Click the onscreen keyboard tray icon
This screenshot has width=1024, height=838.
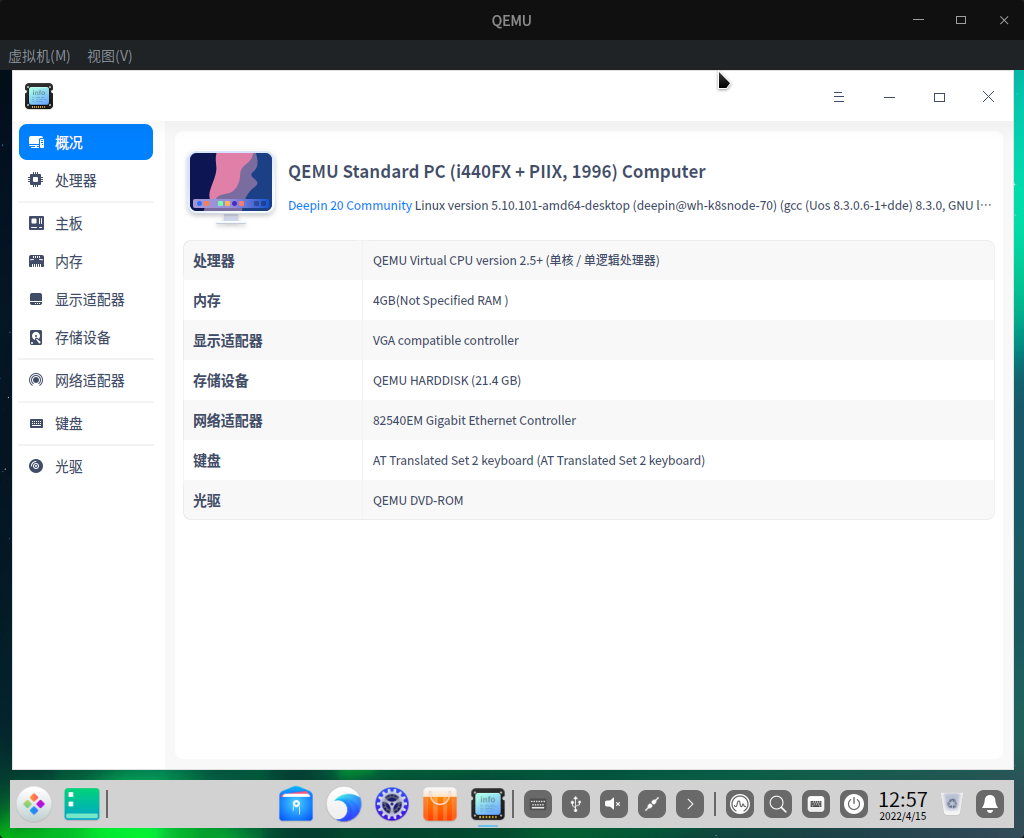click(538, 804)
